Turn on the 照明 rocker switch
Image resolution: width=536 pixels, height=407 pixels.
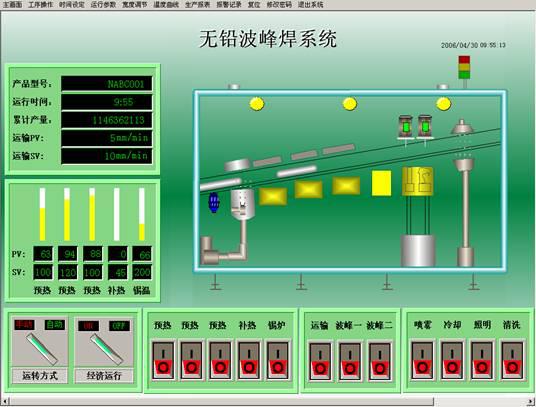[x=482, y=360]
